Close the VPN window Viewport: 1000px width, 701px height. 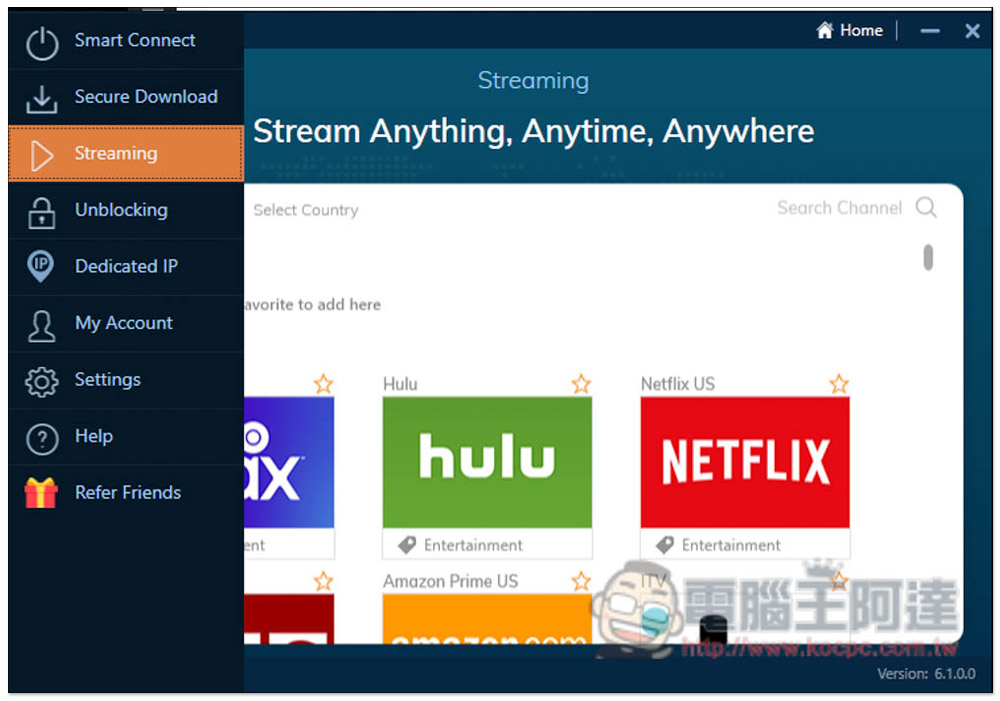973,31
